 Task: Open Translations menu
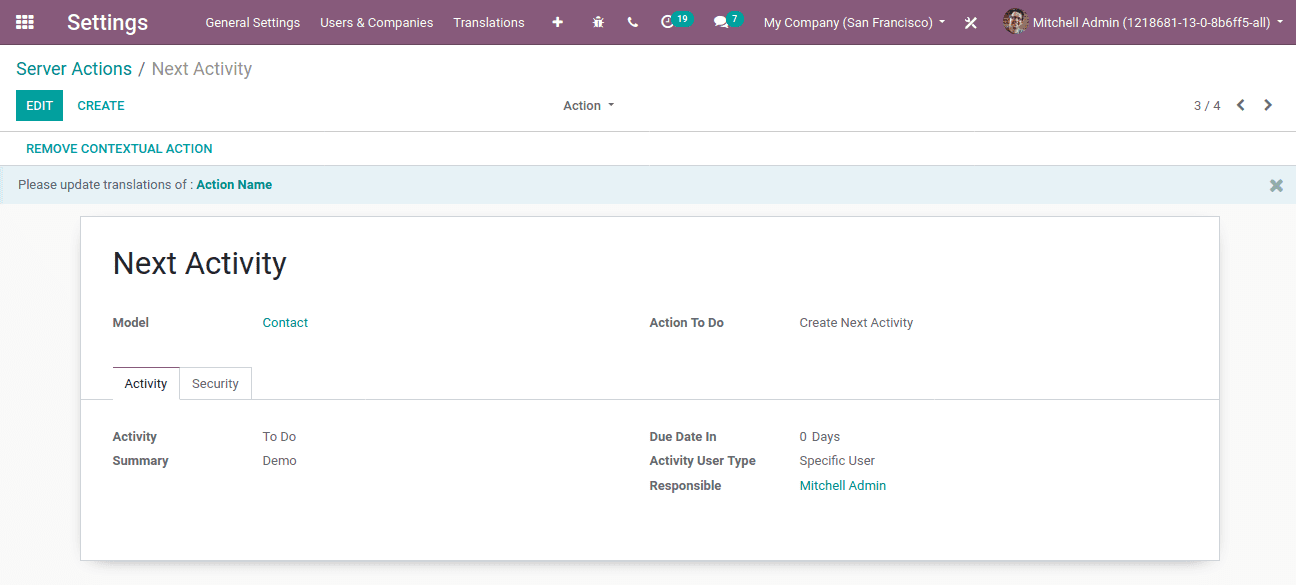489,22
